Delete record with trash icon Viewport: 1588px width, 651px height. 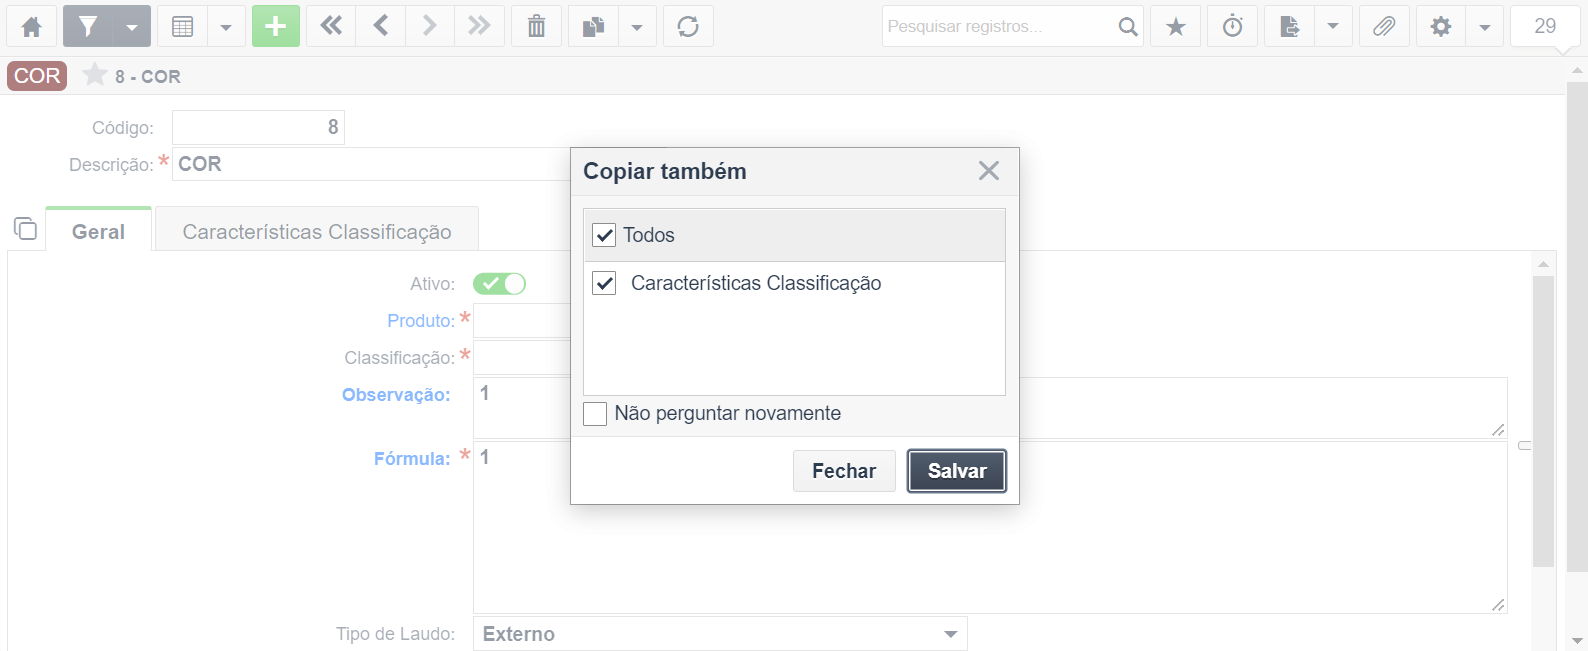pos(537,26)
